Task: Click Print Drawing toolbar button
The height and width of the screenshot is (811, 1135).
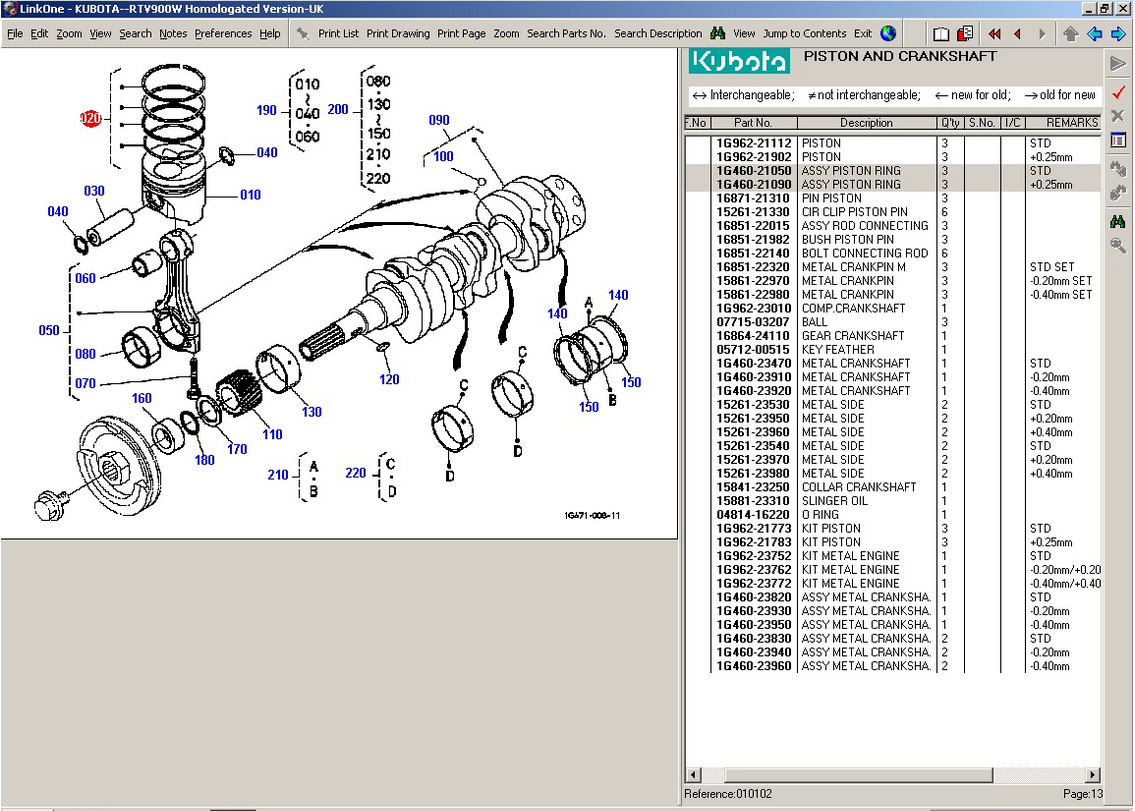Action: pos(397,33)
